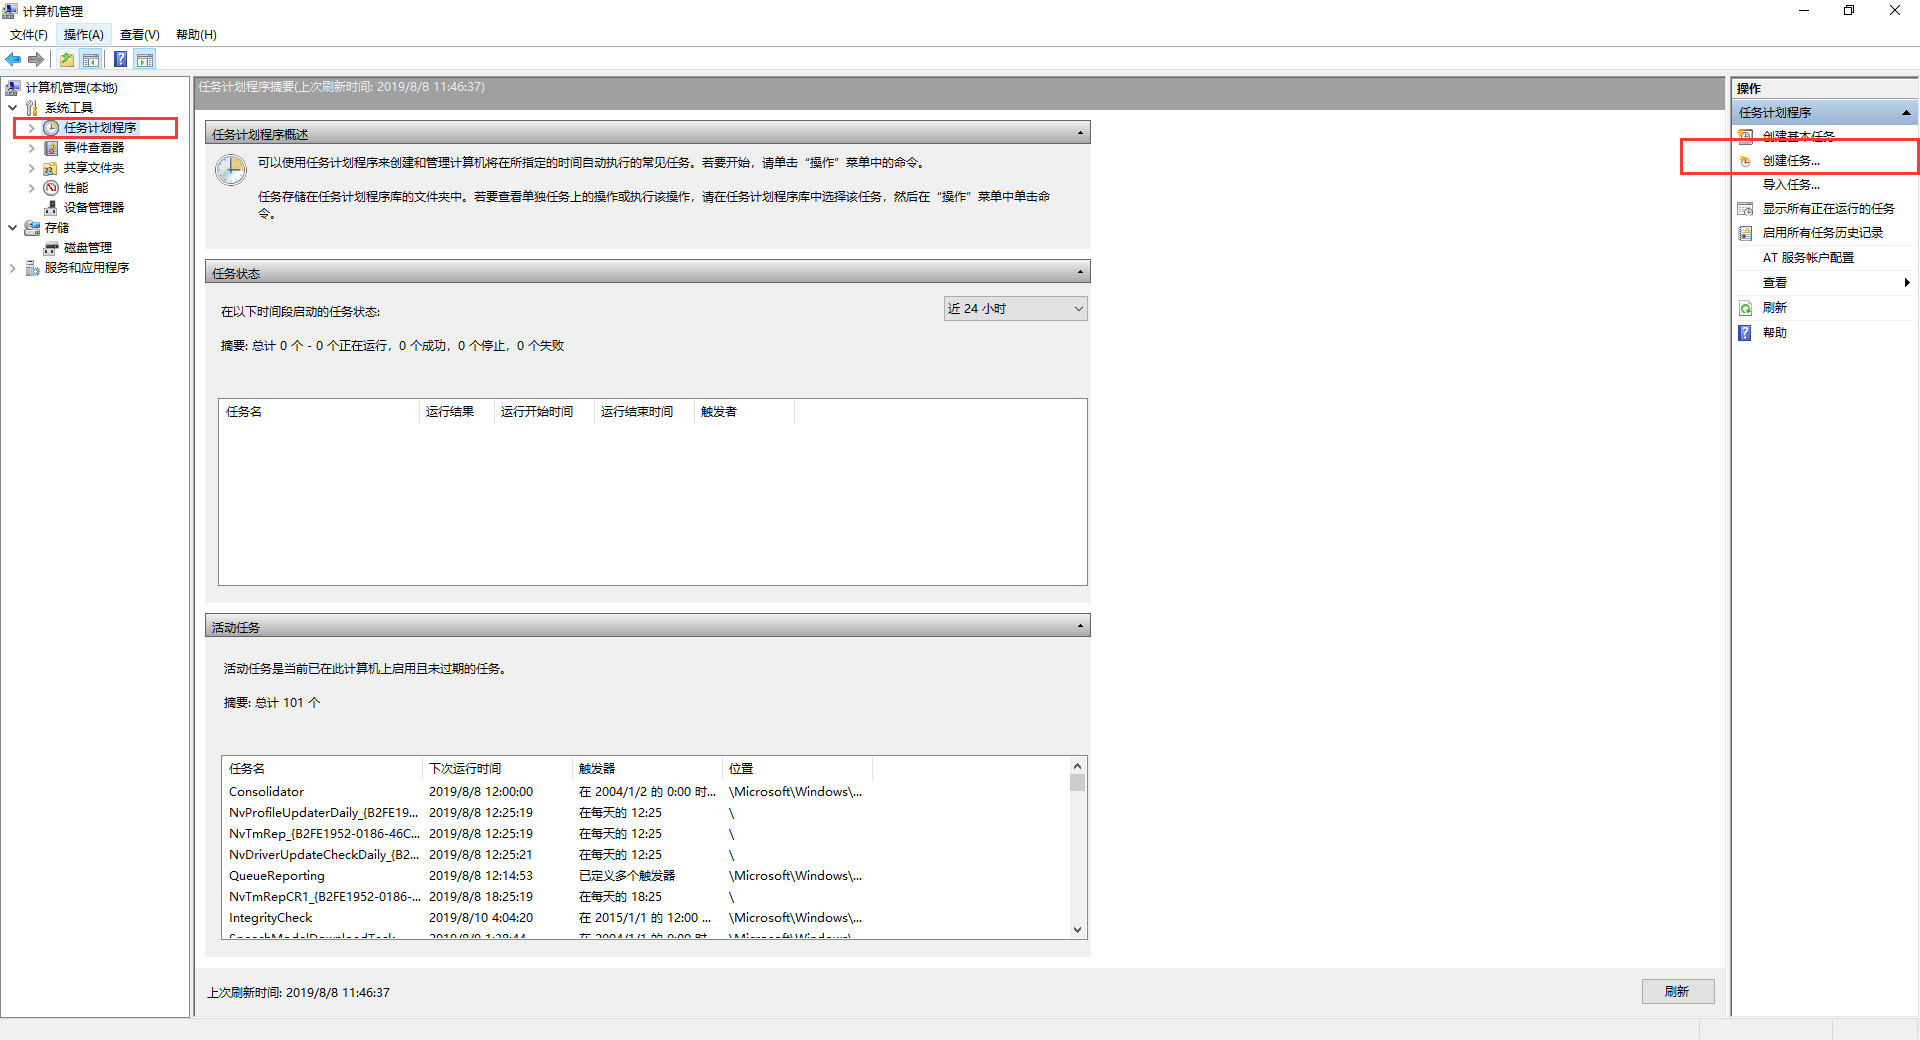Click the active tasks list scroll down arrow

pyautogui.click(x=1077, y=930)
